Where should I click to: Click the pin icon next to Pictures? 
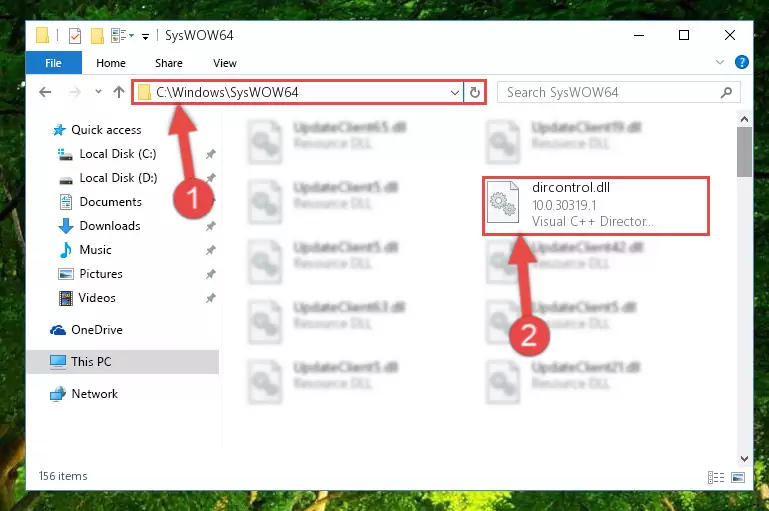pyautogui.click(x=210, y=274)
